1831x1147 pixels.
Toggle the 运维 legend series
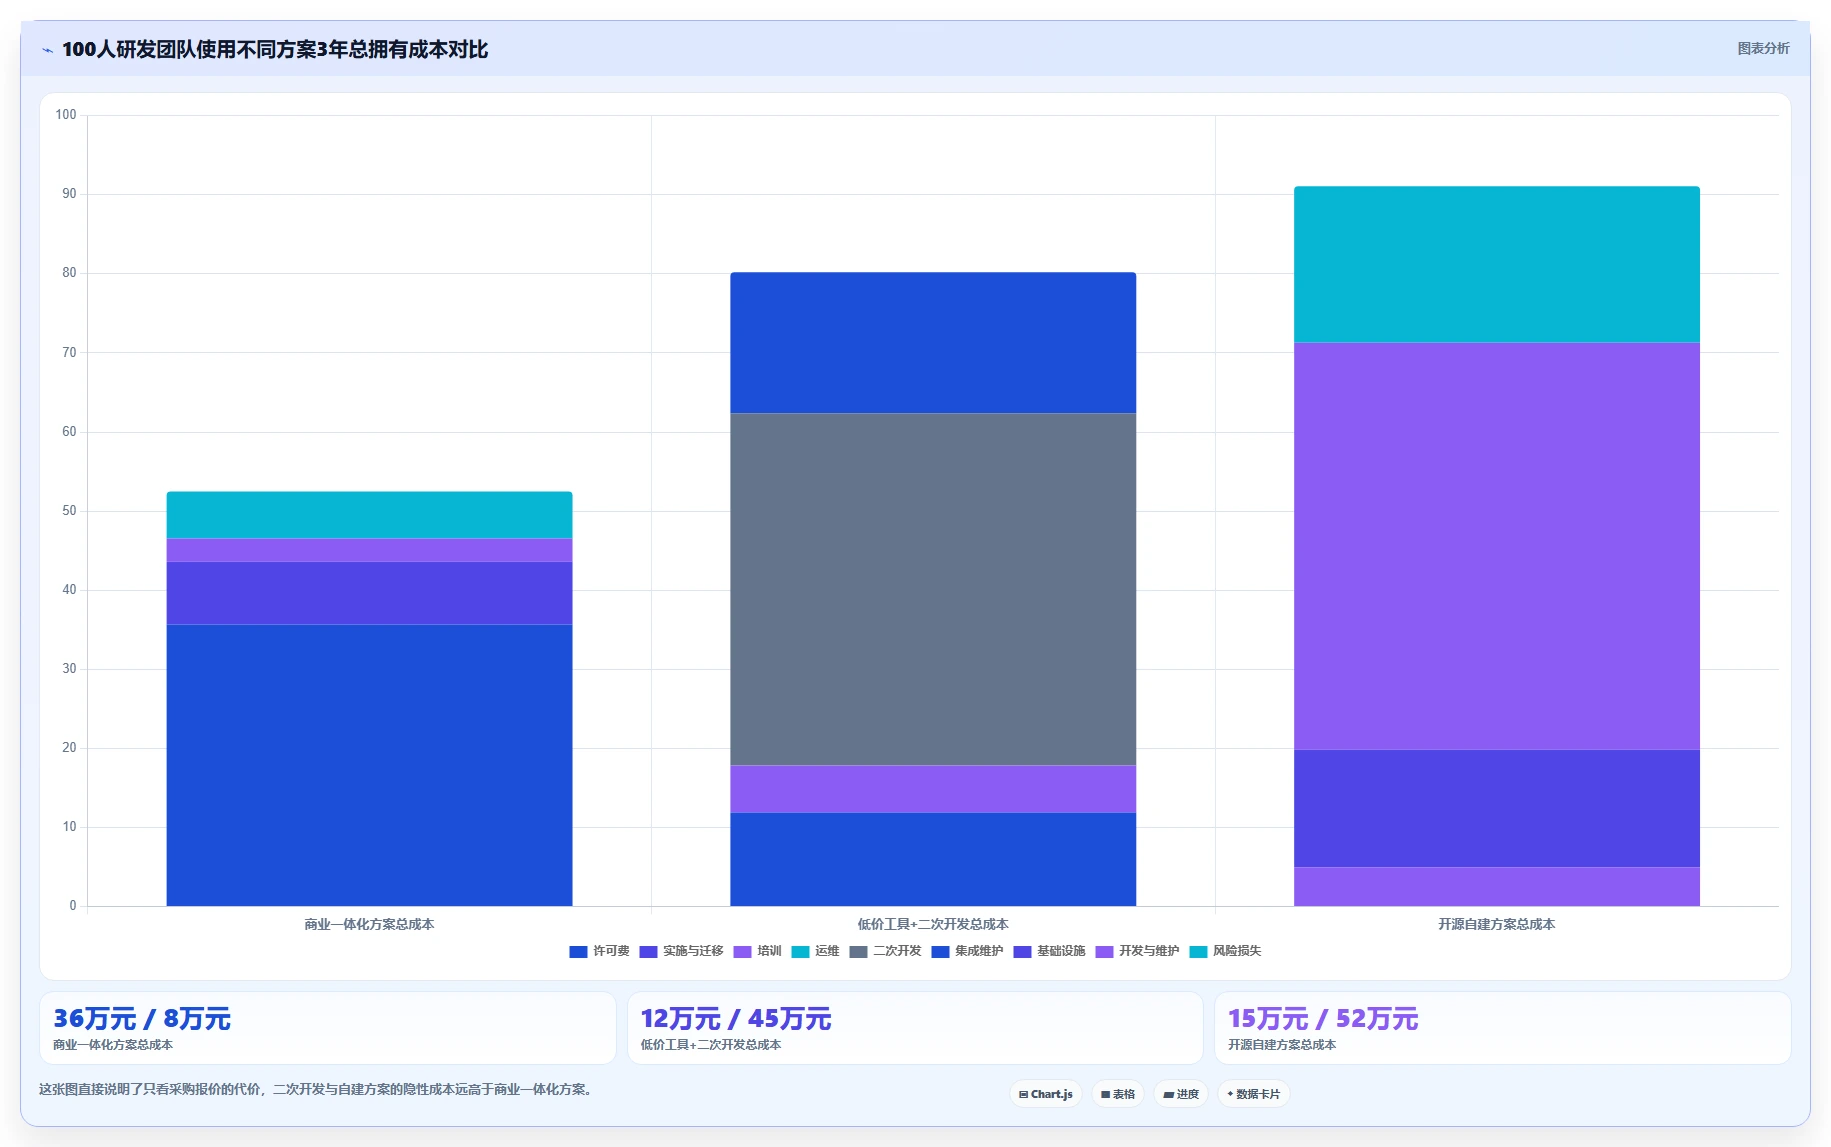(x=815, y=951)
